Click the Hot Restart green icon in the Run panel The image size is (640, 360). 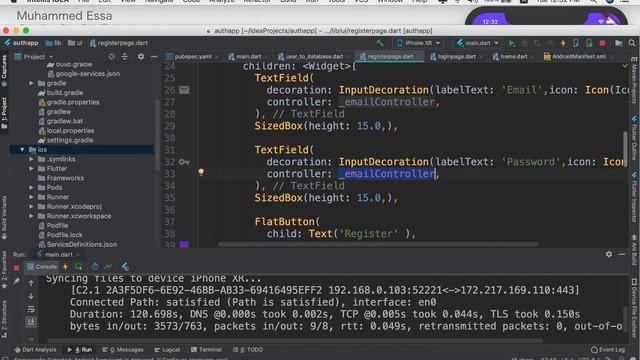pyautogui.click(x=78, y=267)
